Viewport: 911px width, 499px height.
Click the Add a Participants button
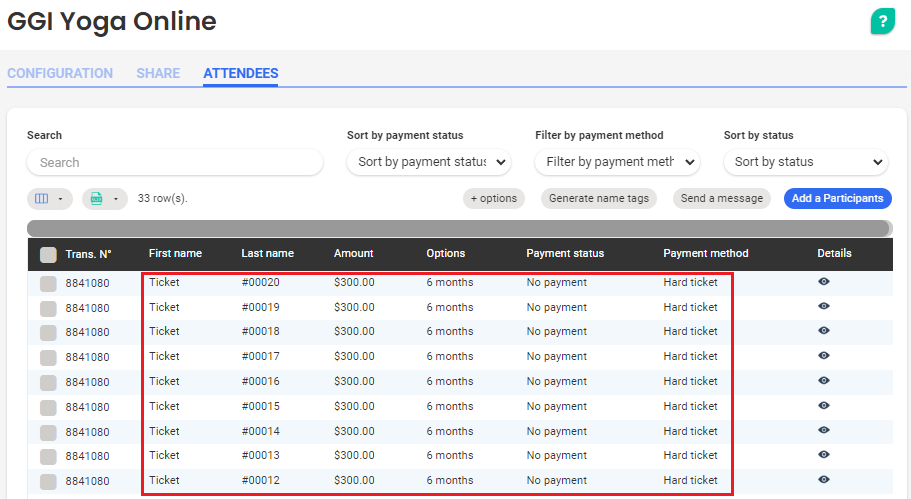[837, 199]
